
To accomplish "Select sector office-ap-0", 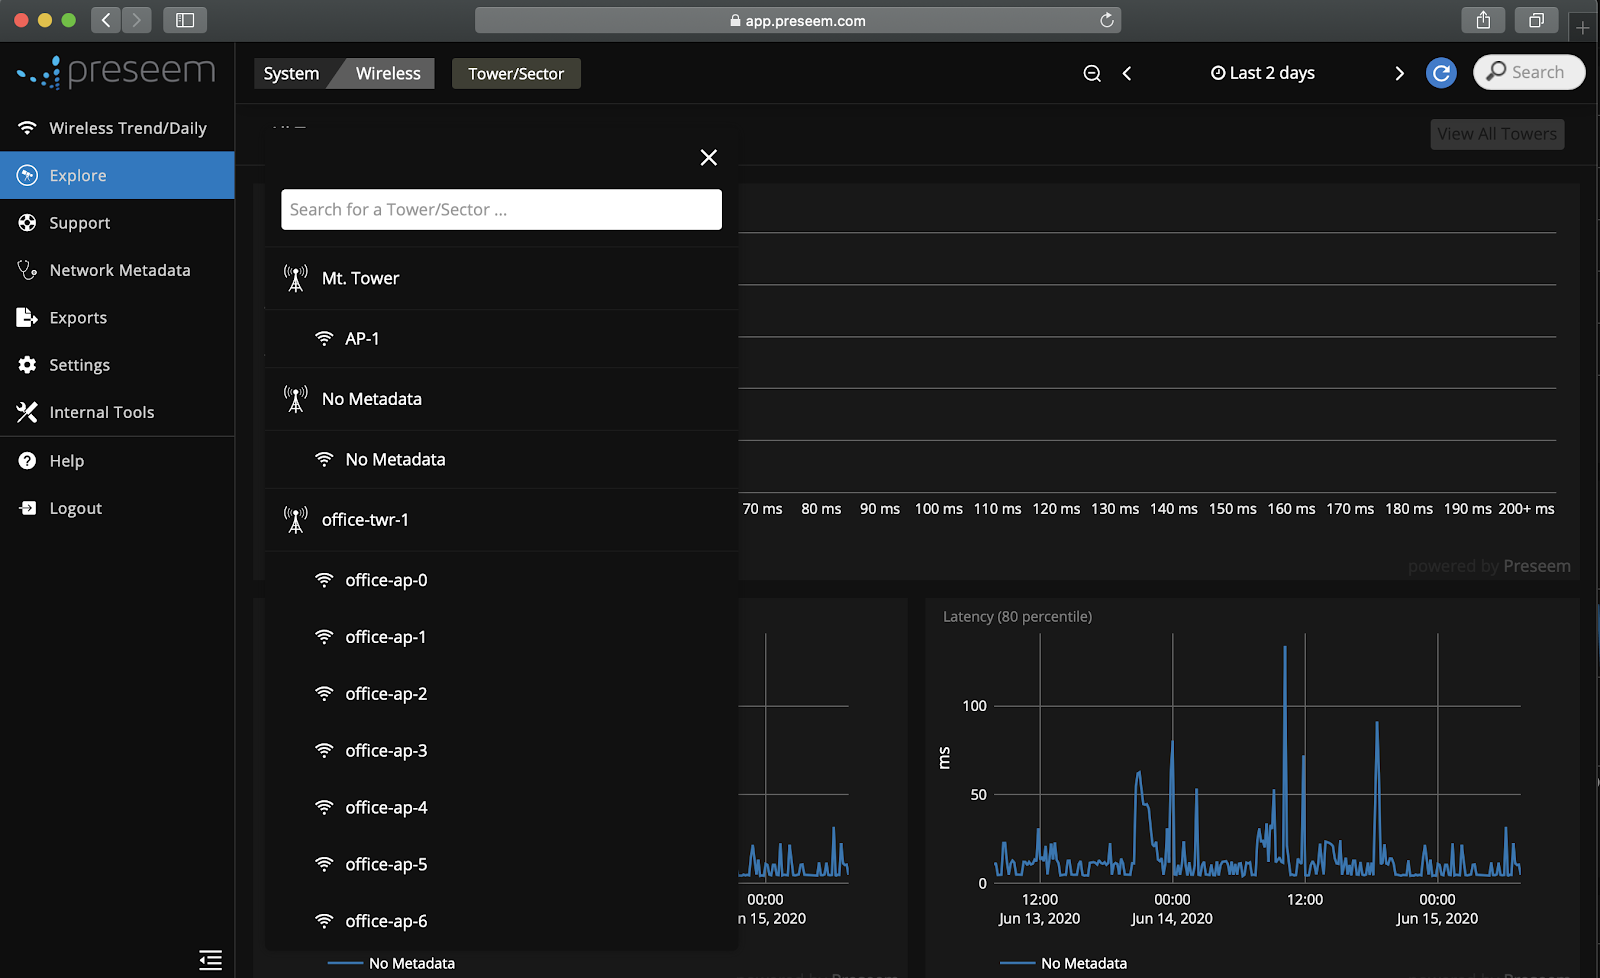I will click(x=502, y=580).
